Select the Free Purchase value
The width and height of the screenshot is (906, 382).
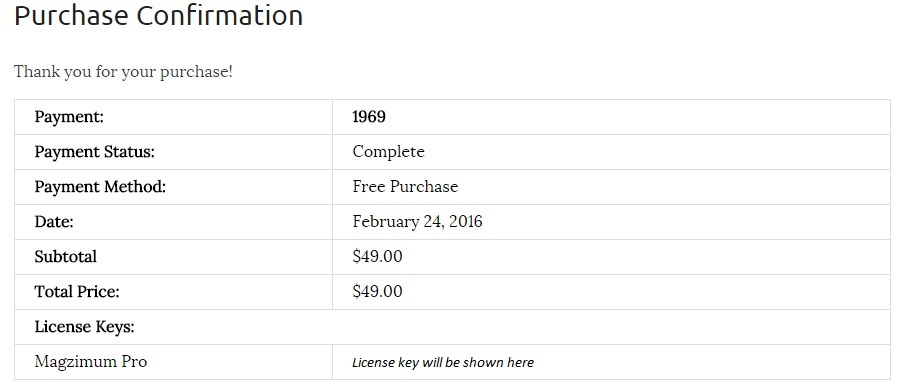click(x=405, y=187)
